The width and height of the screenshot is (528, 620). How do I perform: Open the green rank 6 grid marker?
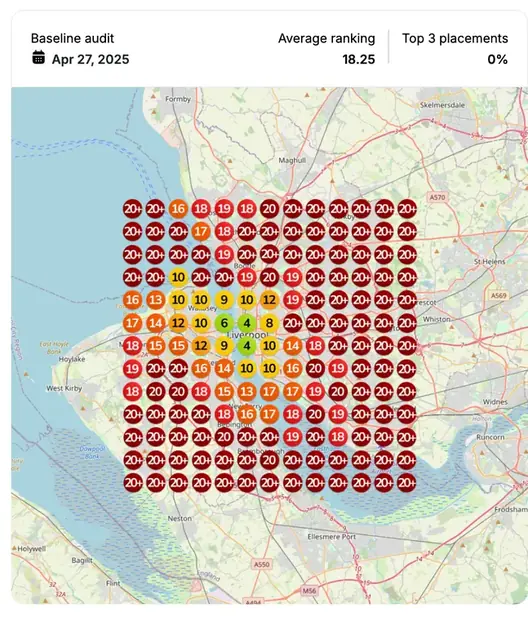[224, 323]
